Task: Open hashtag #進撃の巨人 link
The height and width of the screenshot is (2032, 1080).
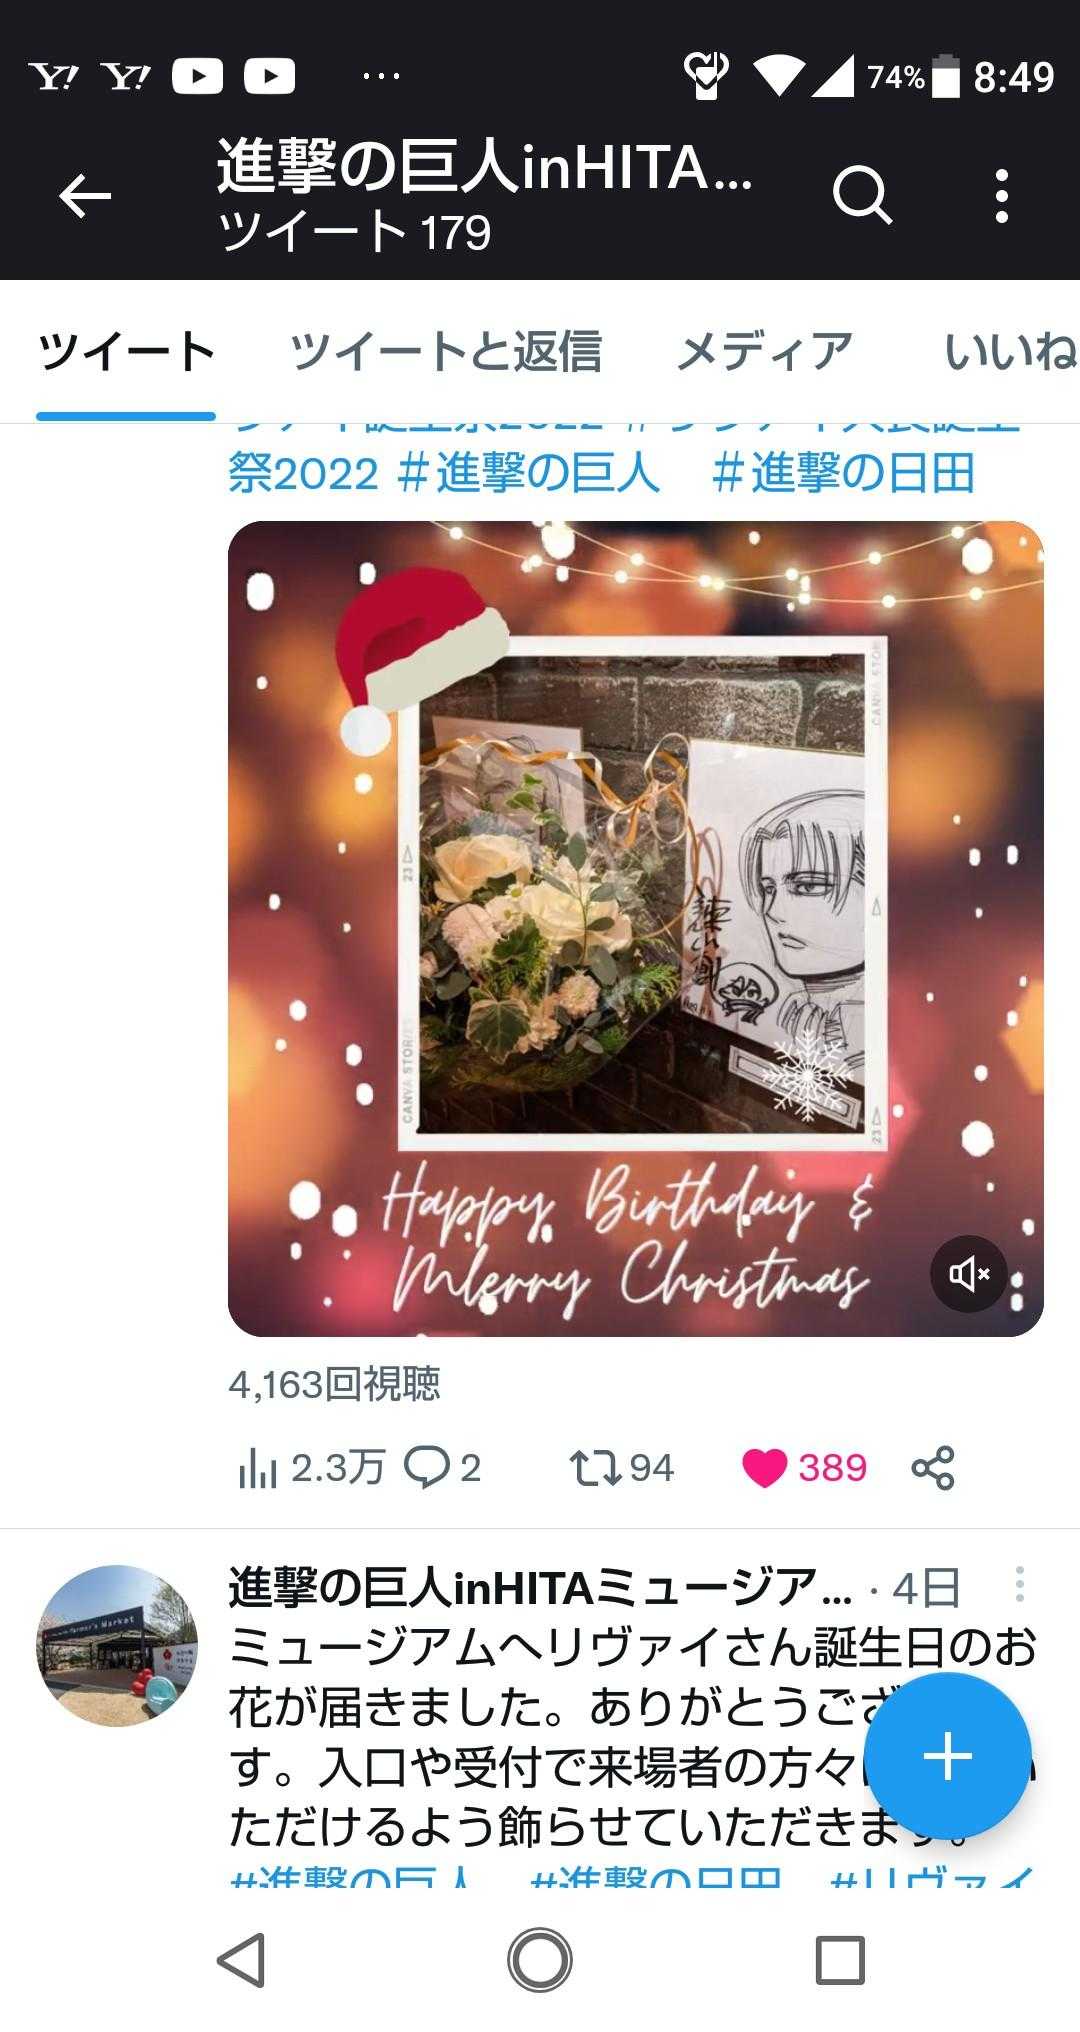Action: pyautogui.click(x=528, y=473)
